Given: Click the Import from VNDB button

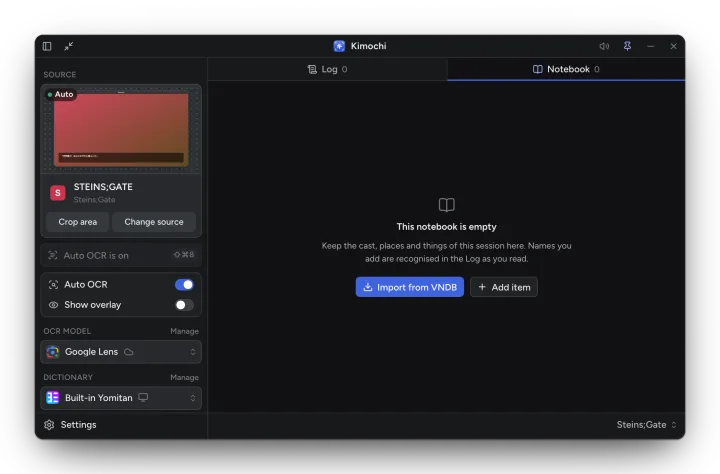Looking at the screenshot, I should [x=410, y=287].
